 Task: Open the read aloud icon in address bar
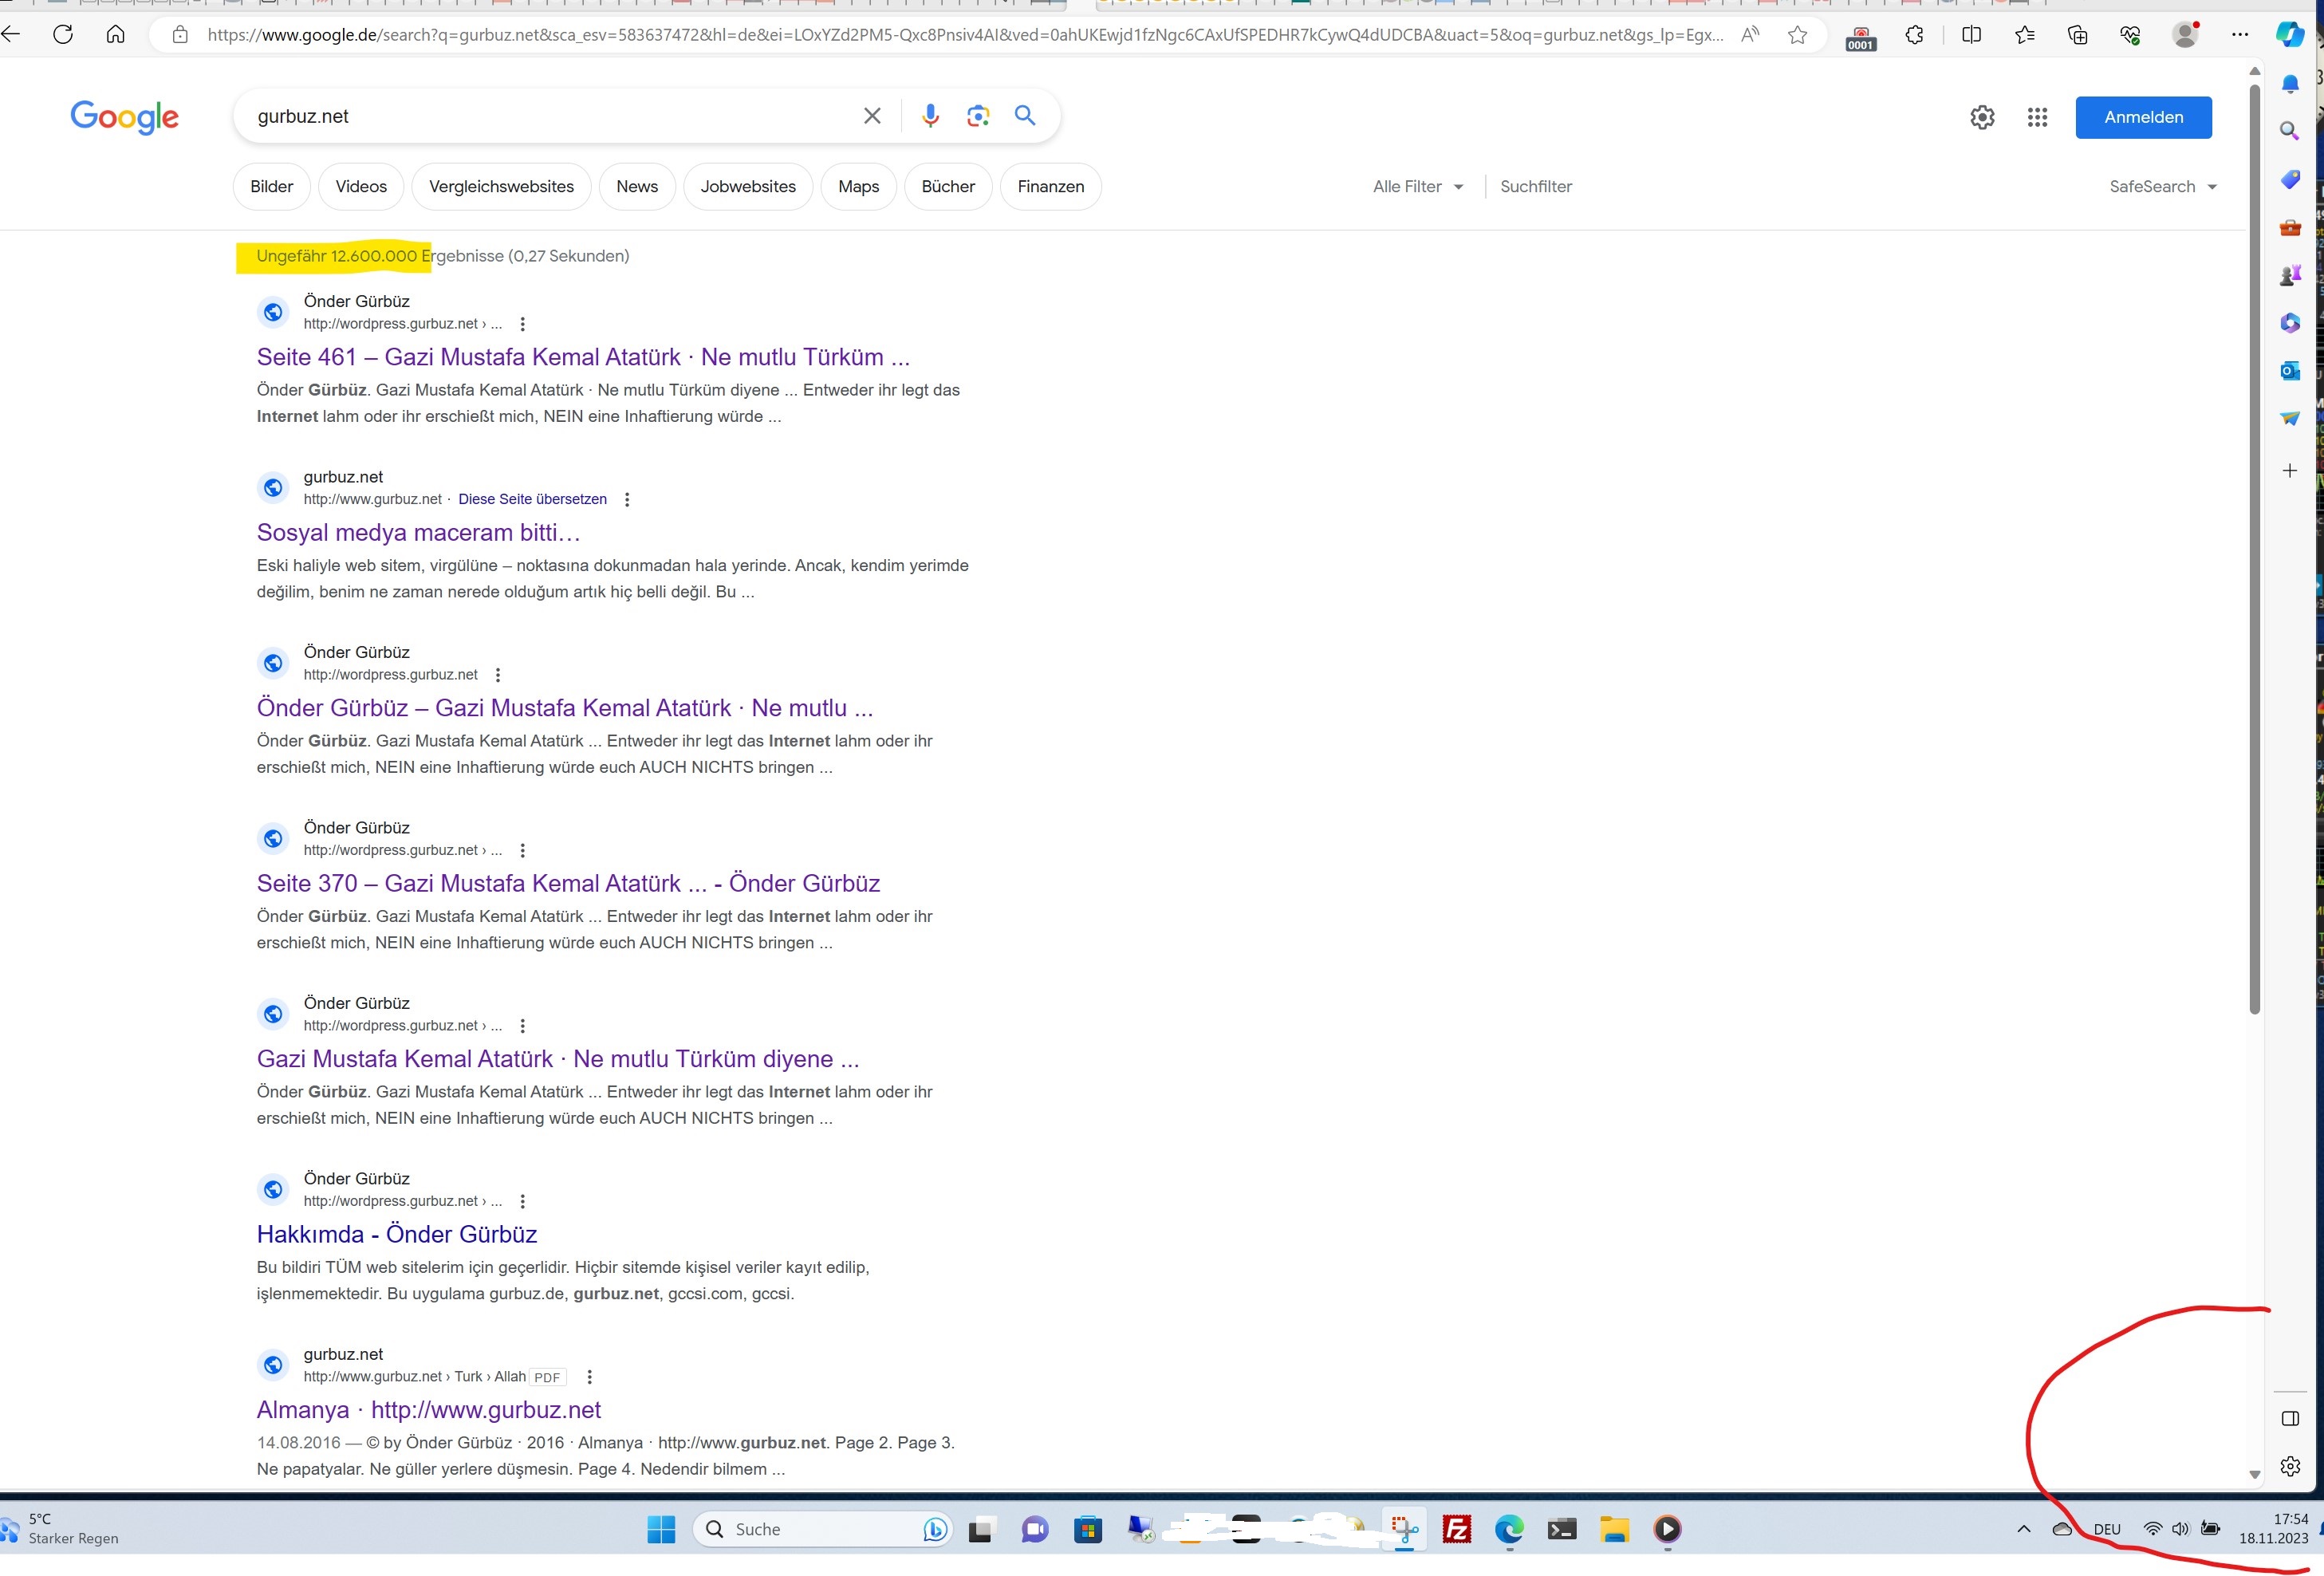coord(1750,35)
